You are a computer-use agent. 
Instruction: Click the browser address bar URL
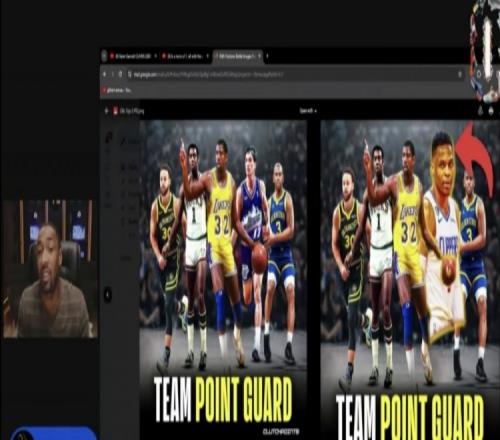click(x=208, y=74)
